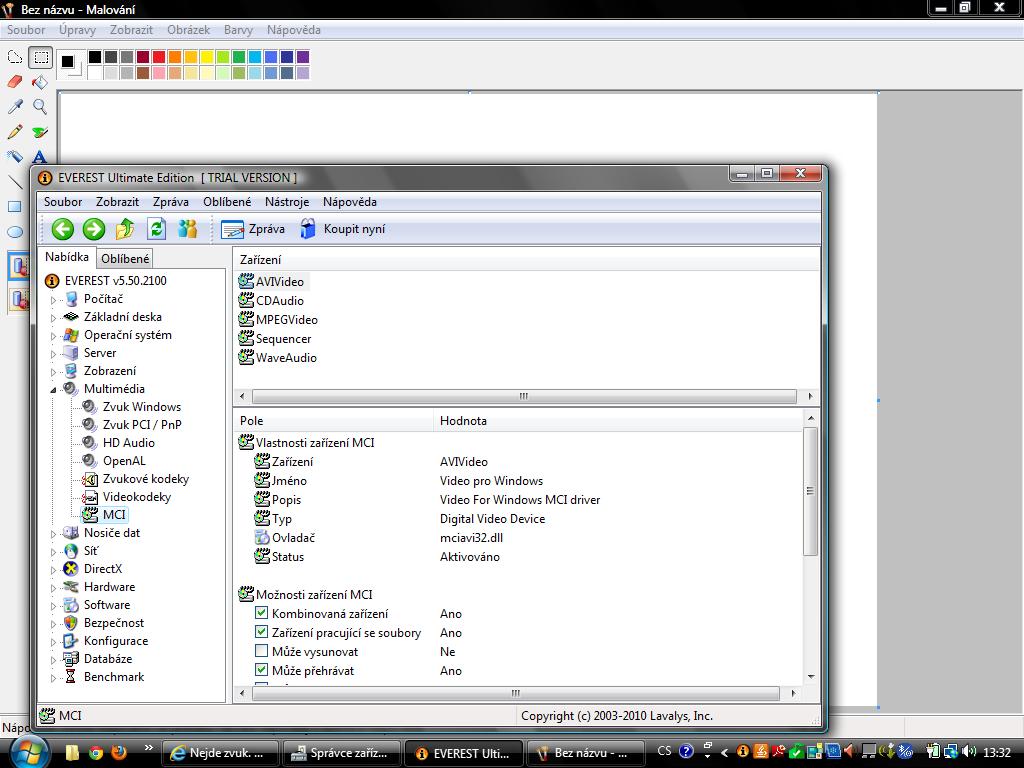This screenshot has height=768, width=1024.
Task: Click the green Forward arrow in EVEREST toolbar
Action: [94, 229]
